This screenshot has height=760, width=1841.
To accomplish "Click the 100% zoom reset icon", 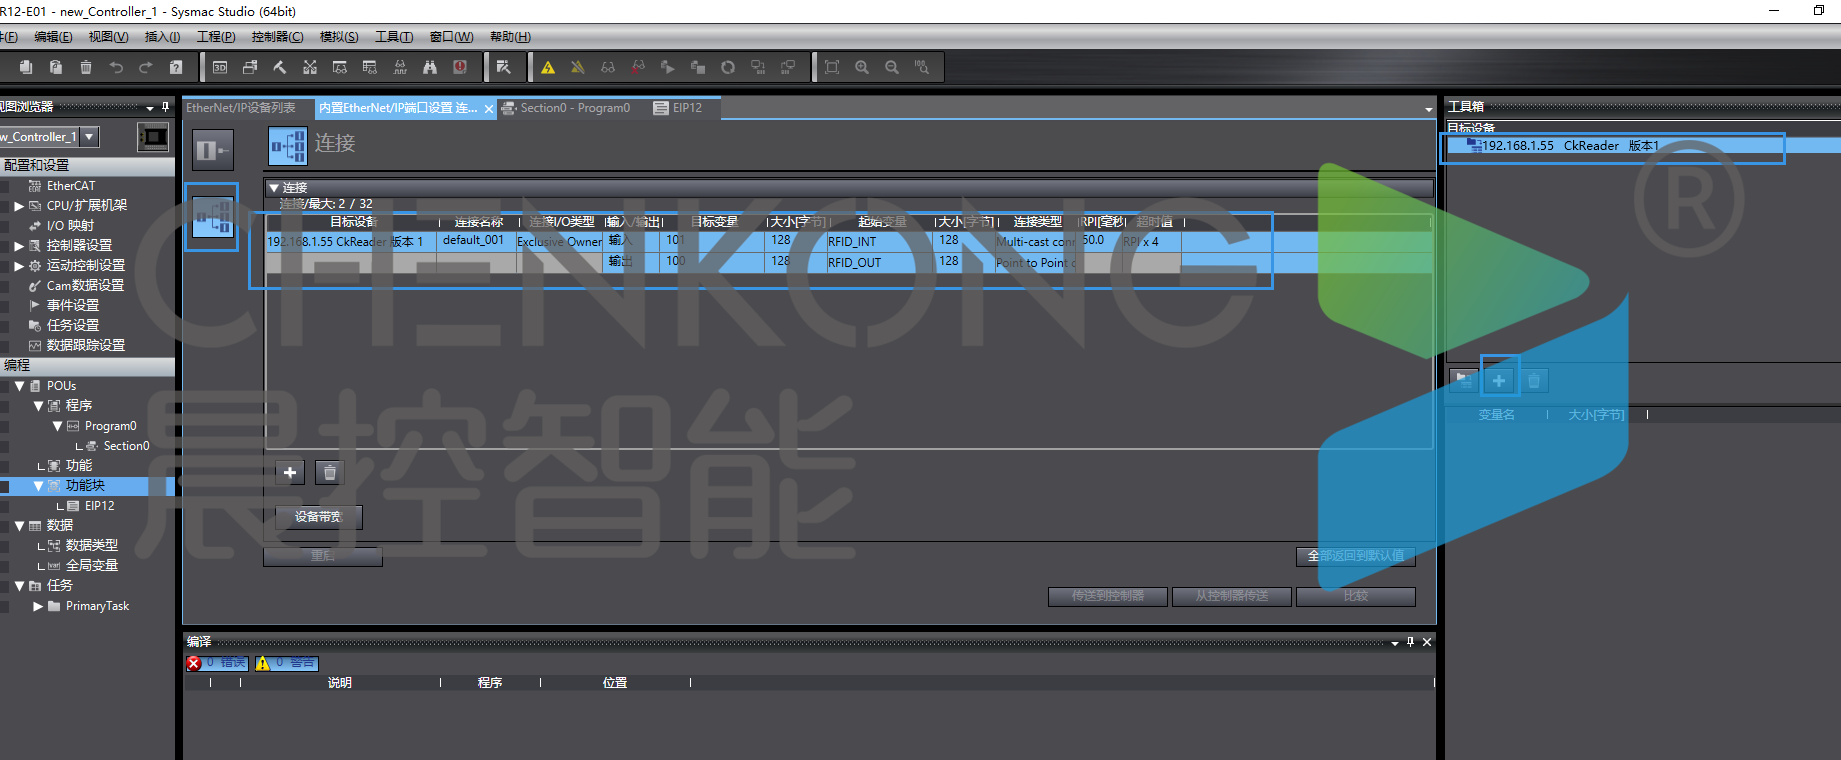I will coord(922,67).
